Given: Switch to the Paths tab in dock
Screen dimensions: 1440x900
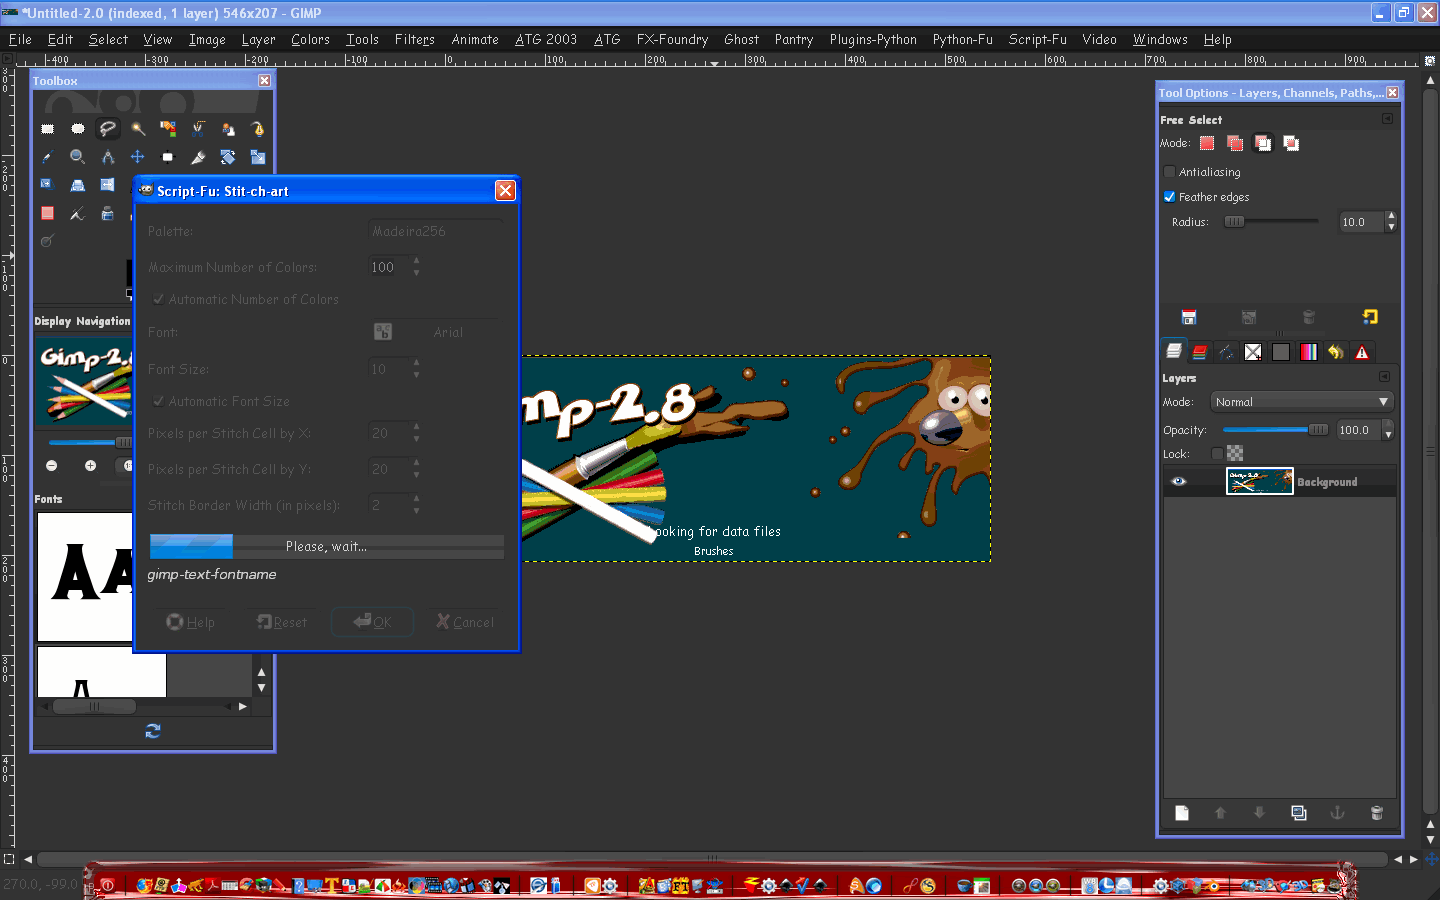Looking at the screenshot, I should 1226,352.
